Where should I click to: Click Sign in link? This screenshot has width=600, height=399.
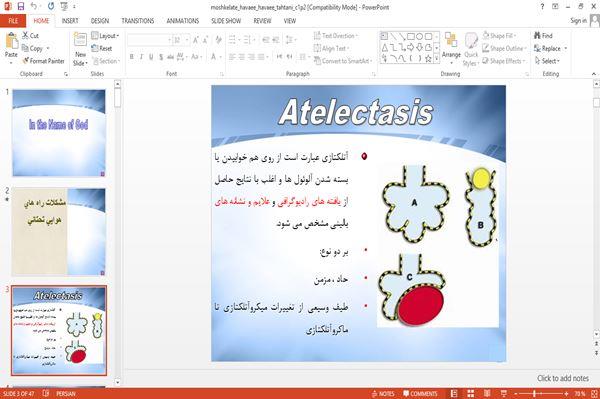tap(578, 21)
